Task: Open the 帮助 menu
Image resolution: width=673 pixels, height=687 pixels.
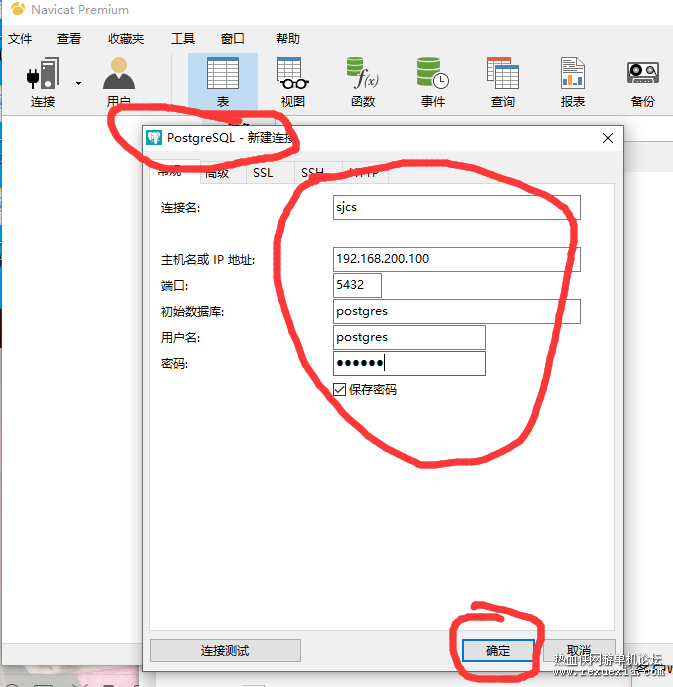Action: pos(288,39)
